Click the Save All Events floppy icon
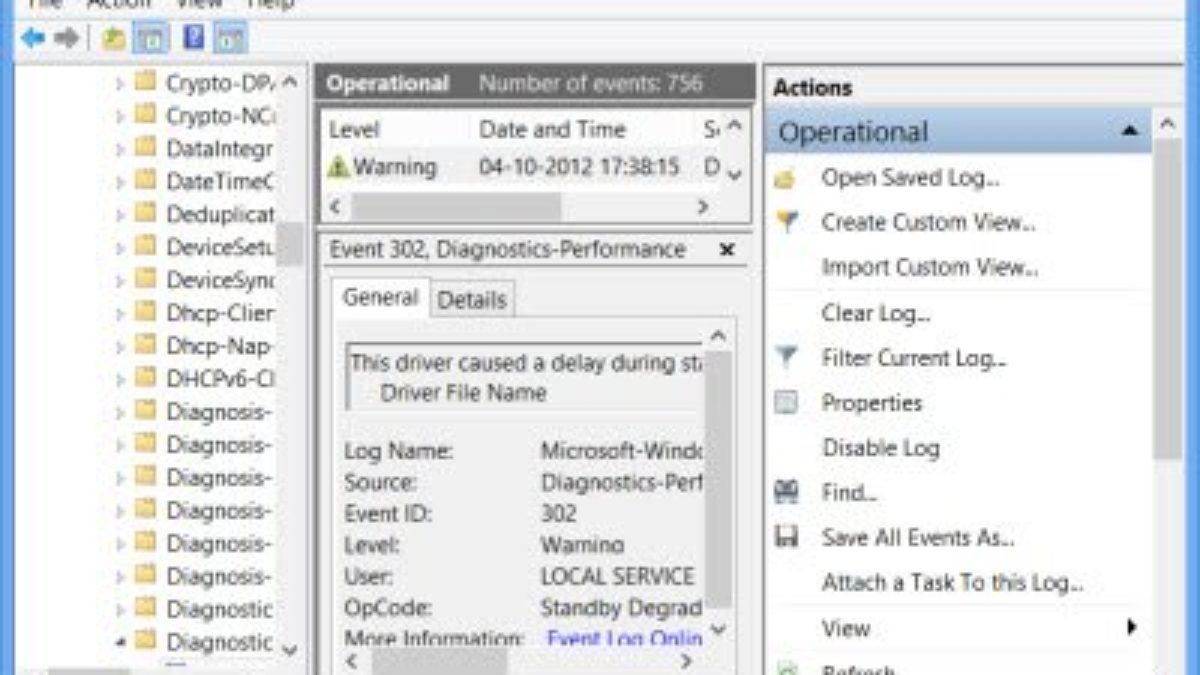 click(x=787, y=538)
